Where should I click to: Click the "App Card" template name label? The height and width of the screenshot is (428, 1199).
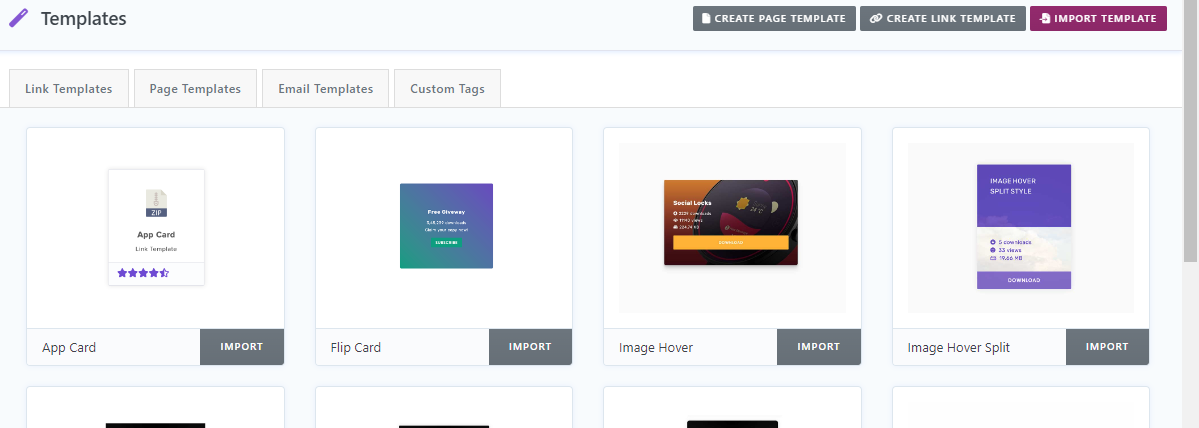[x=69, y=348]
